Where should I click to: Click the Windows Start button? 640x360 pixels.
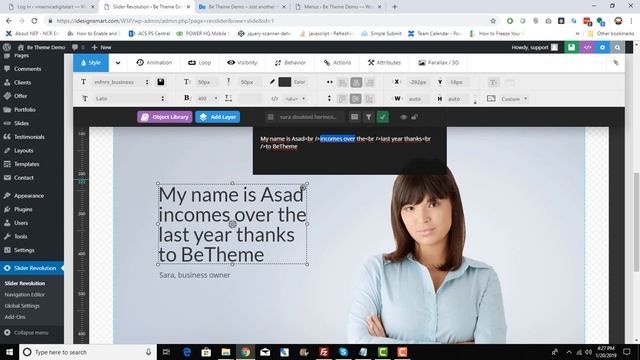[x=9, y=352]
